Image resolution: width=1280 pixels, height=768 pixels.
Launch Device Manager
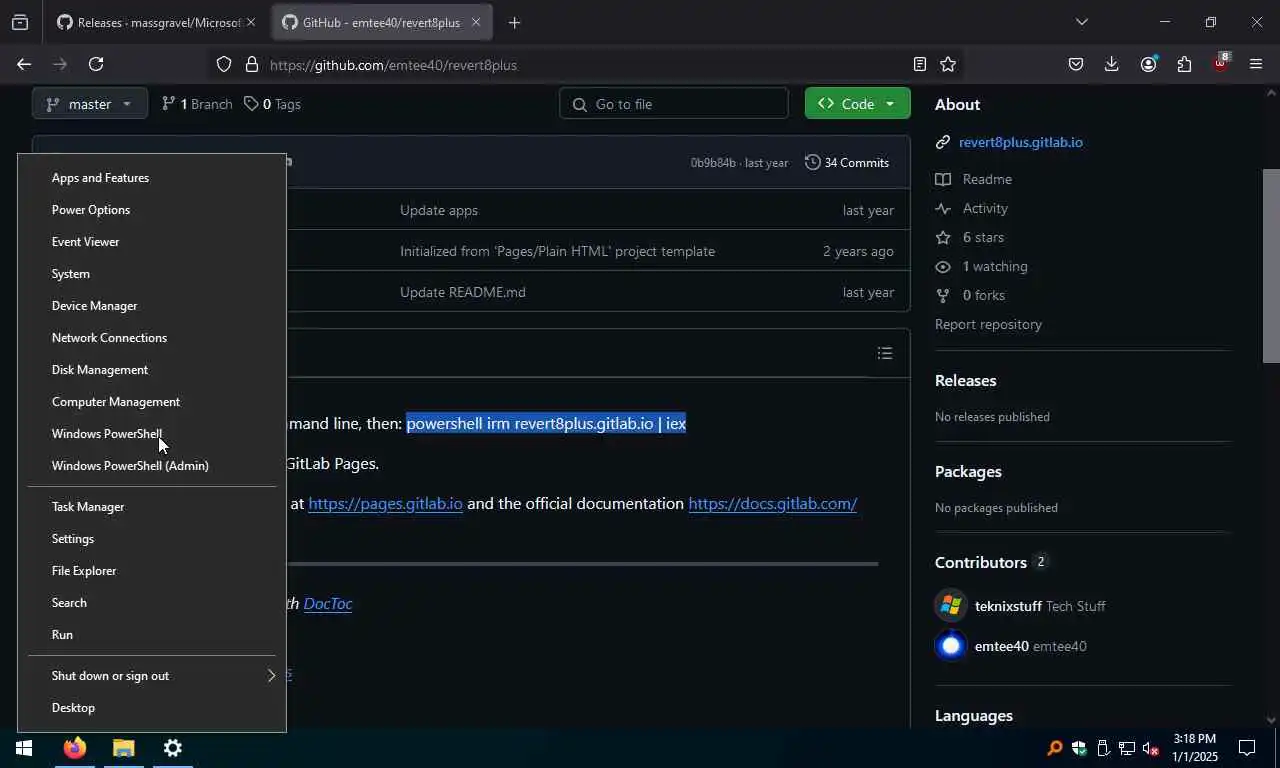pyautogui.click(x=151, y=306)
